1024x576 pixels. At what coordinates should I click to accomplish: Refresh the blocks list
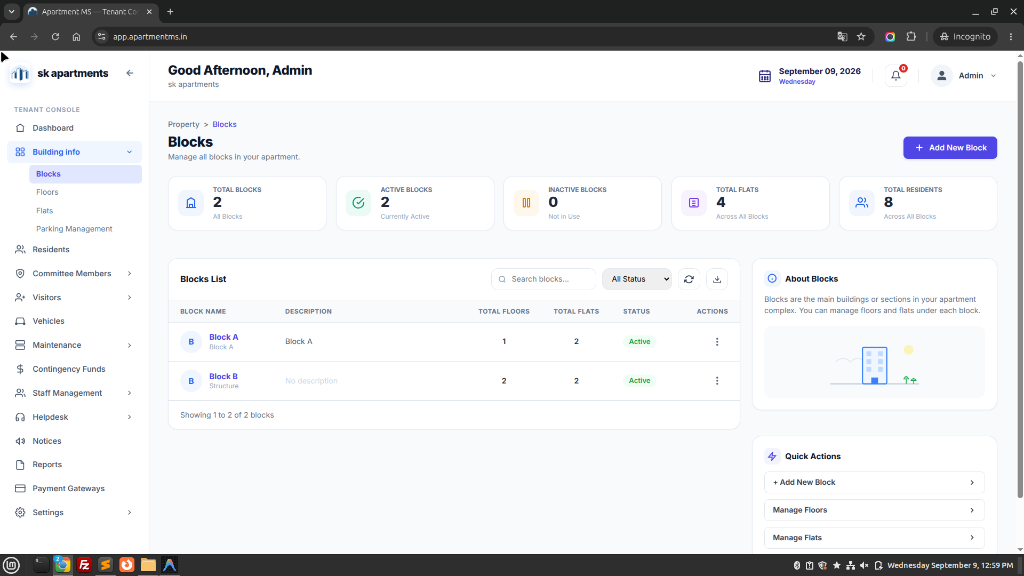point(689,279)
